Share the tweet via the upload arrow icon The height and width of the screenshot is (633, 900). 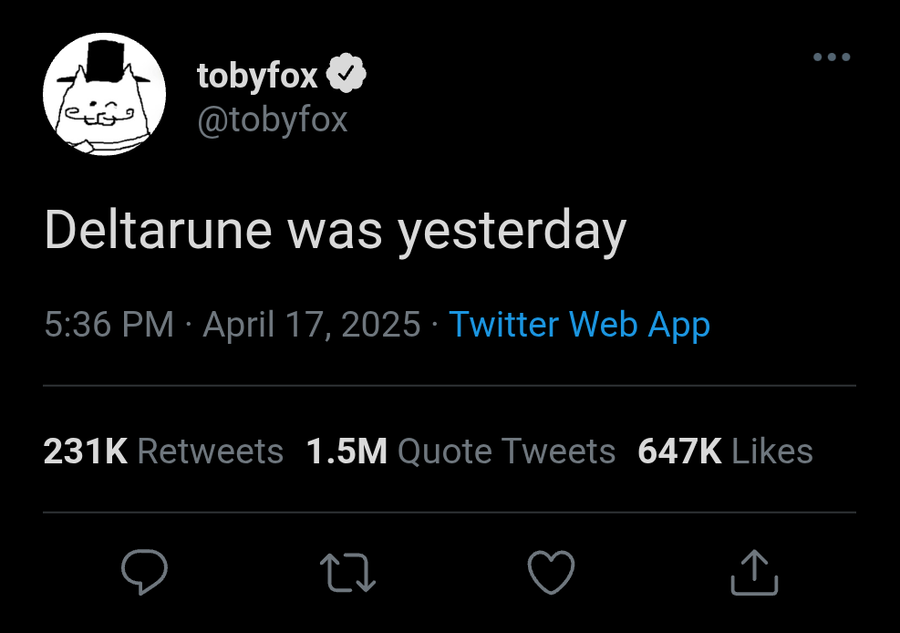[x=754, y=572]
